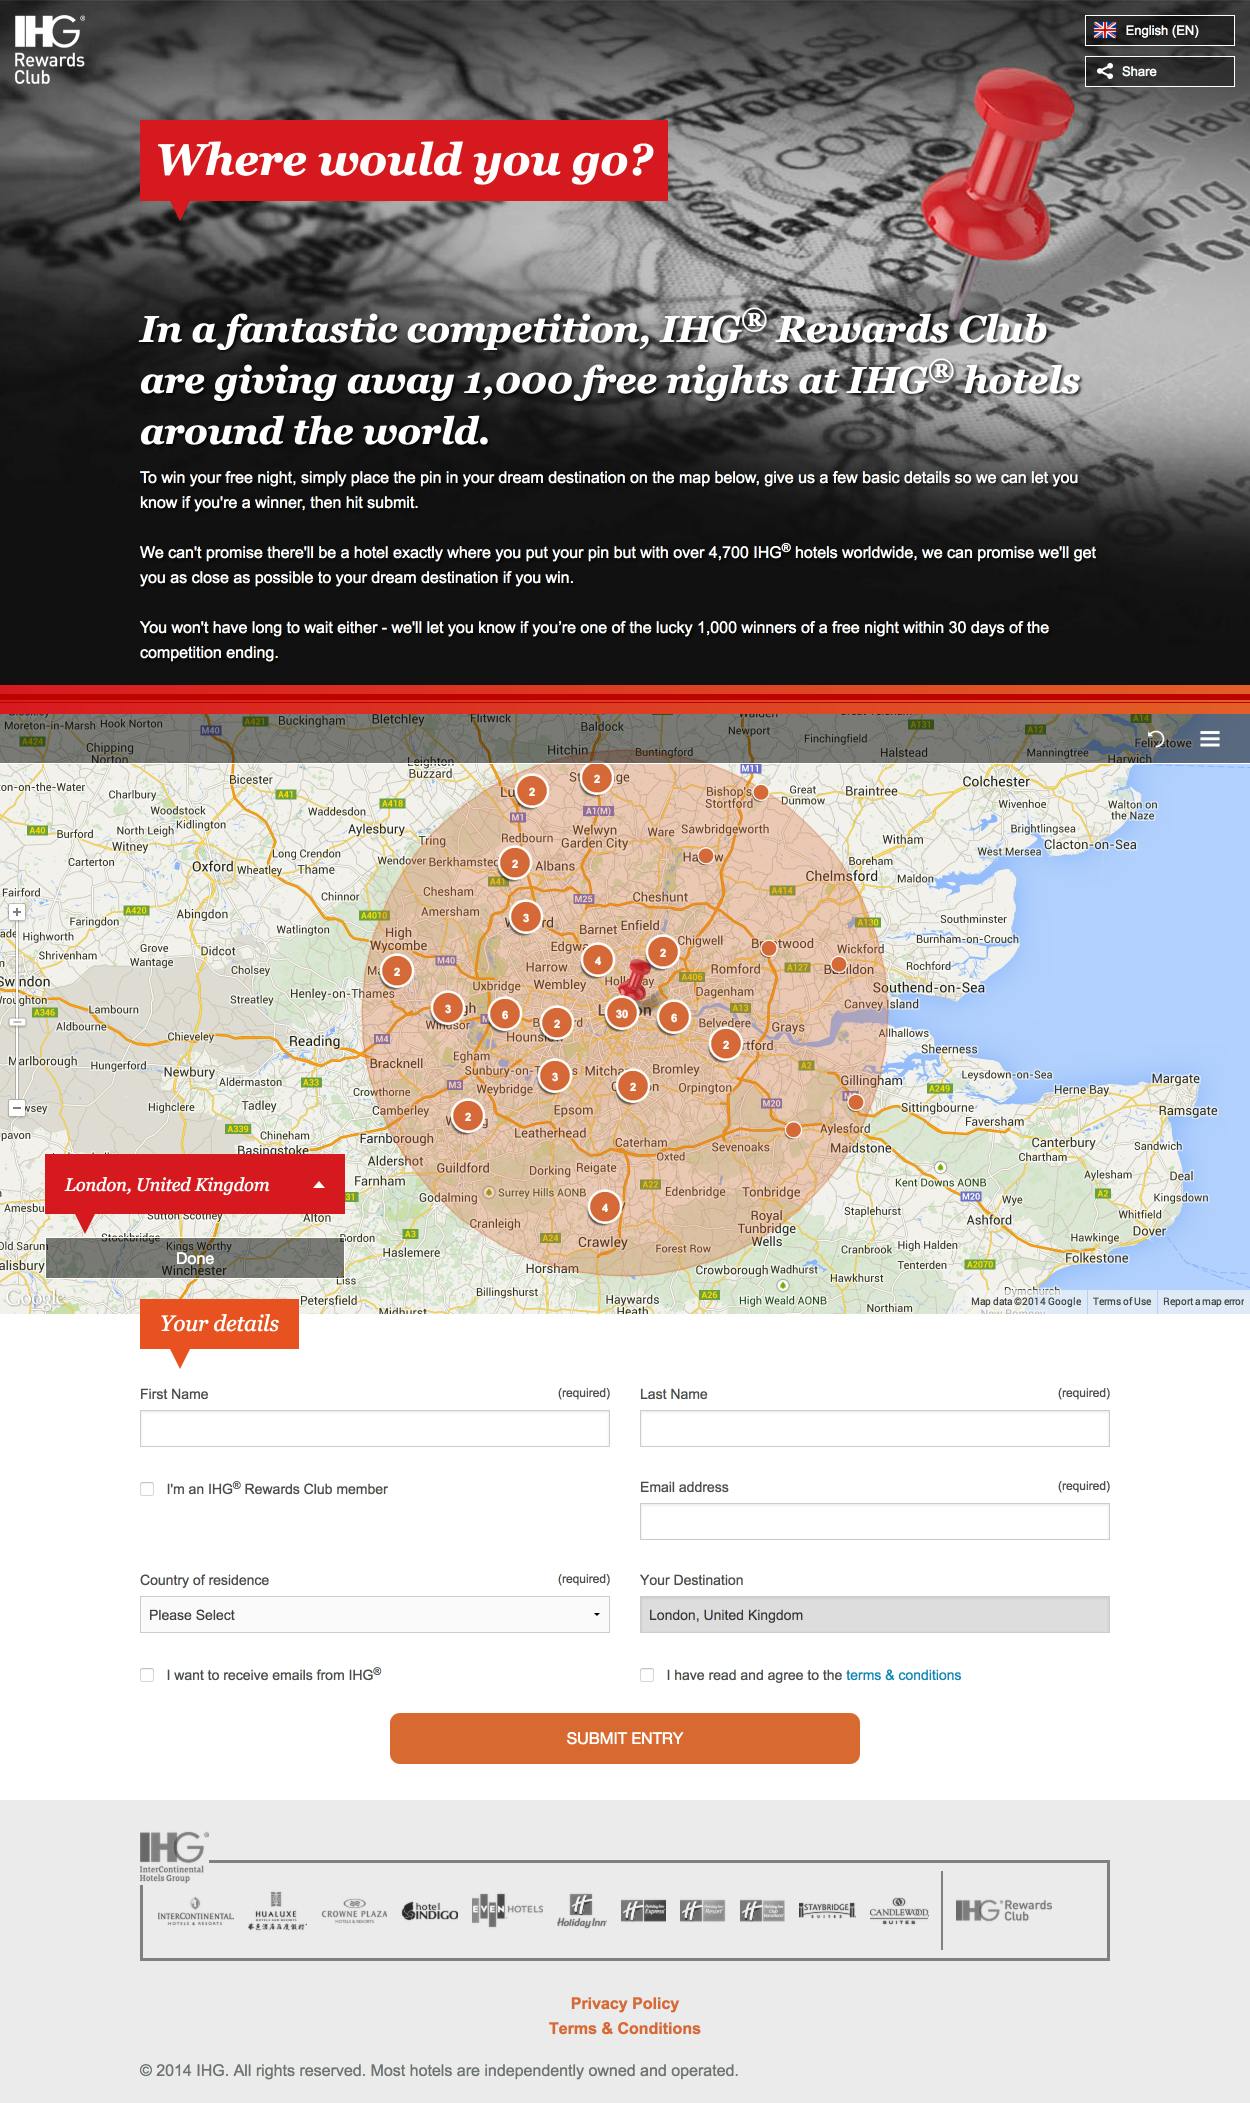
Task: Click the Crowne Plaza brand logo in footer
Action: click(354, 1911)
